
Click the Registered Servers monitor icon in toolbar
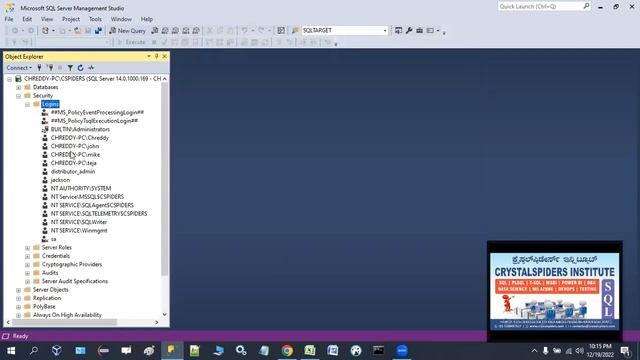398,31
